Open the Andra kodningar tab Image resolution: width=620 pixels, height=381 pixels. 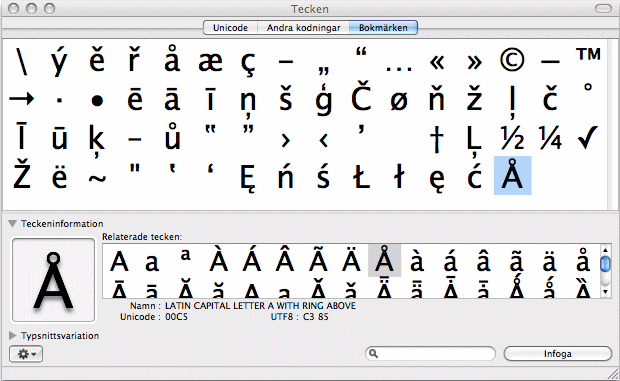(303, 28)
